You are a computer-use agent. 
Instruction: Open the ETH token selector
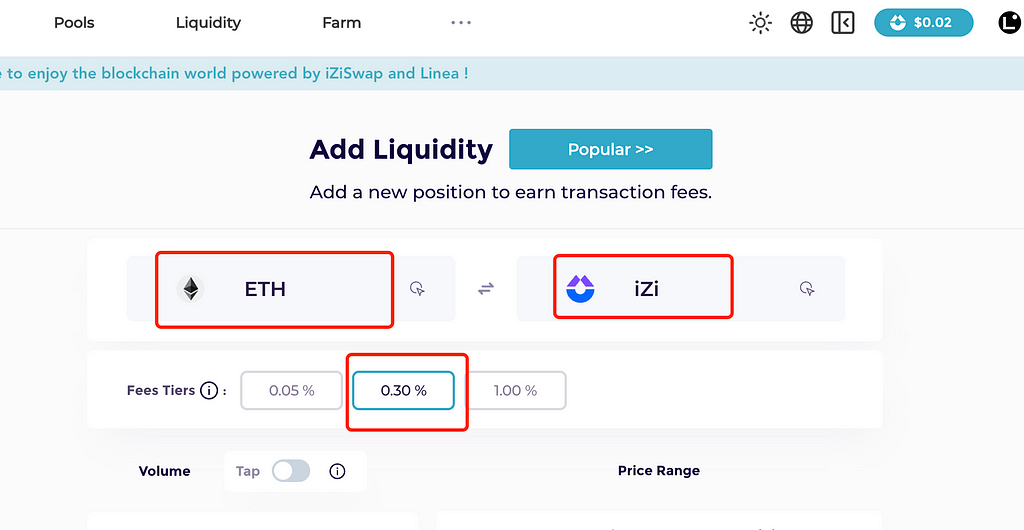pyautogui.click(x=274, y=289)
